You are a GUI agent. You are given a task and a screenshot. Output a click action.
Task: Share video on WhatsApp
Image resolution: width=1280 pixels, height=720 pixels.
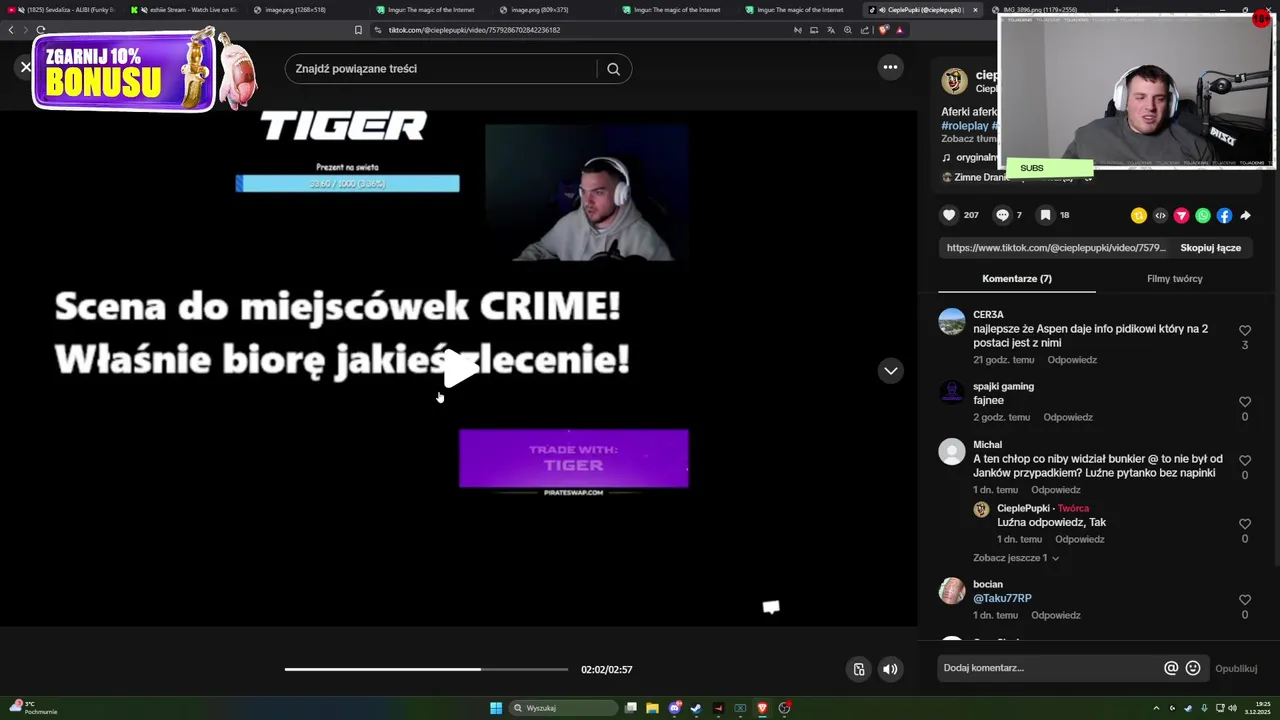pyautogui.click(x=1203, y=215)
